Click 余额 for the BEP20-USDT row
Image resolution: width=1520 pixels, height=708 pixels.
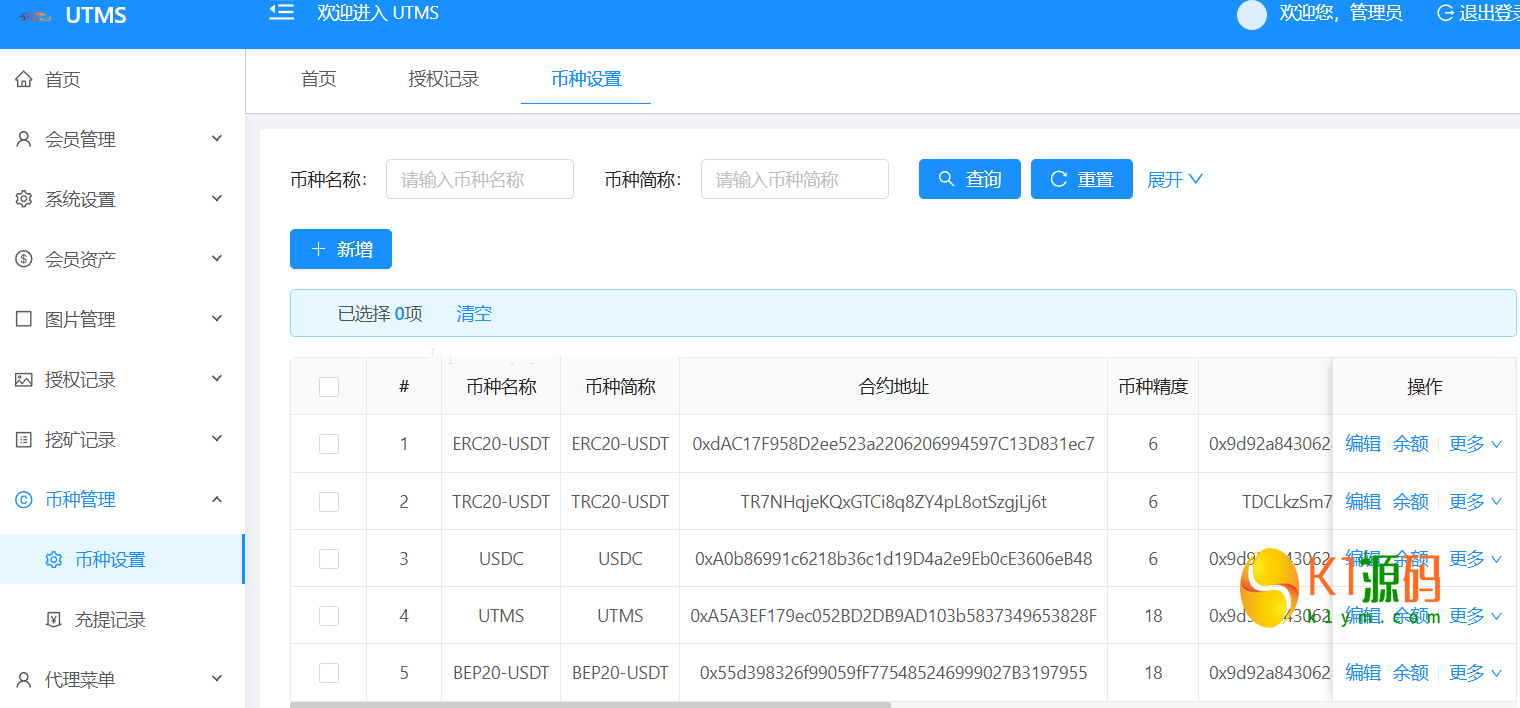(1411, 673)
